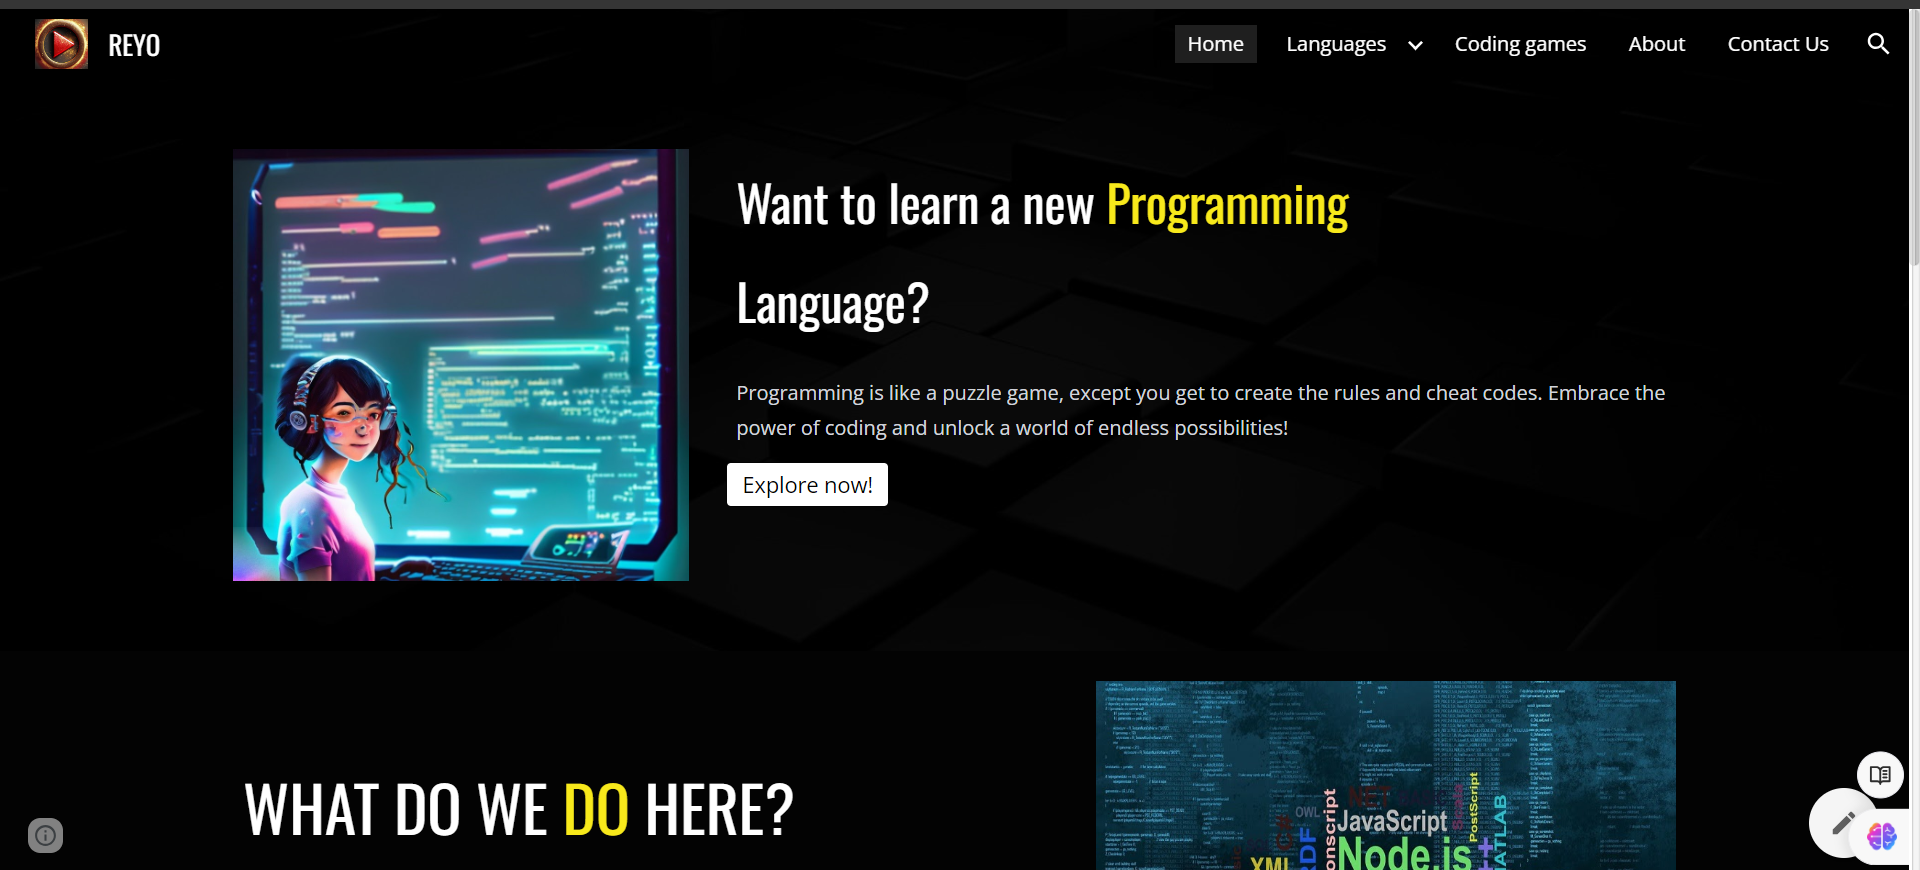Image resolution: width=1920 pixels, height=870 pixels.
Task: Open the About page
Action: click(x=1656, y=44)
